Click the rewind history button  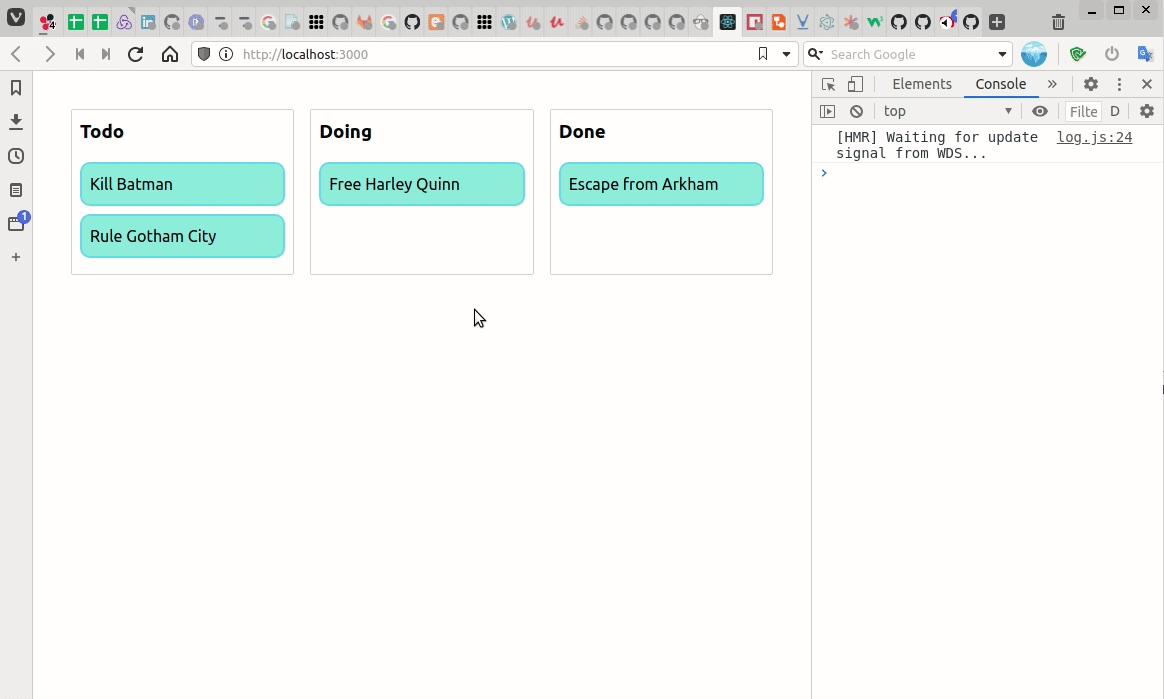(79, 54)
